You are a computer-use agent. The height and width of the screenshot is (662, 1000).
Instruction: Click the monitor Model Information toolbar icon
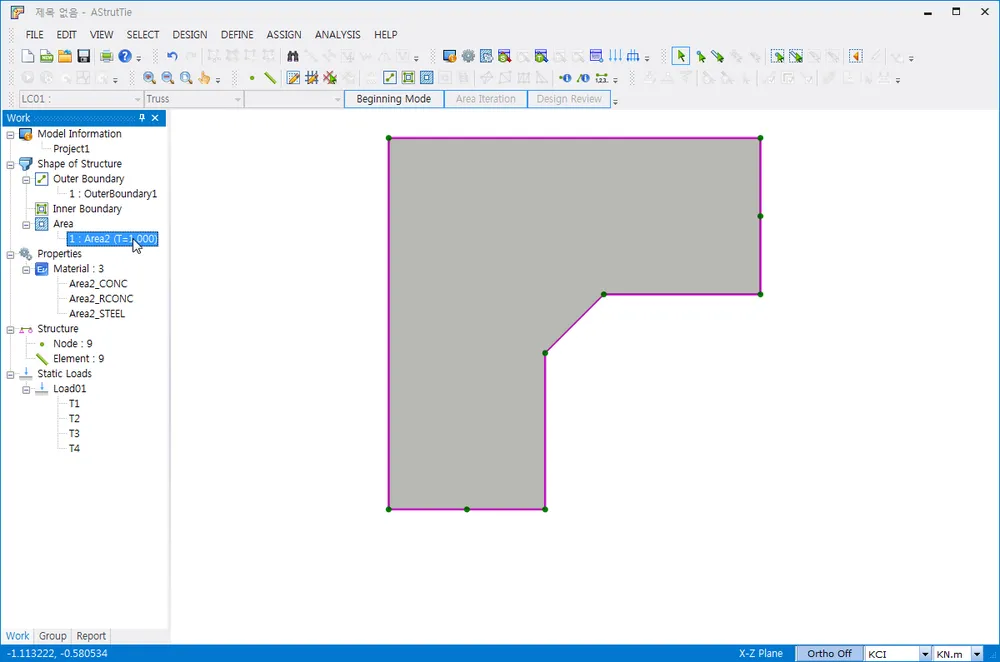pyautogui.click(x=450, y=57)
